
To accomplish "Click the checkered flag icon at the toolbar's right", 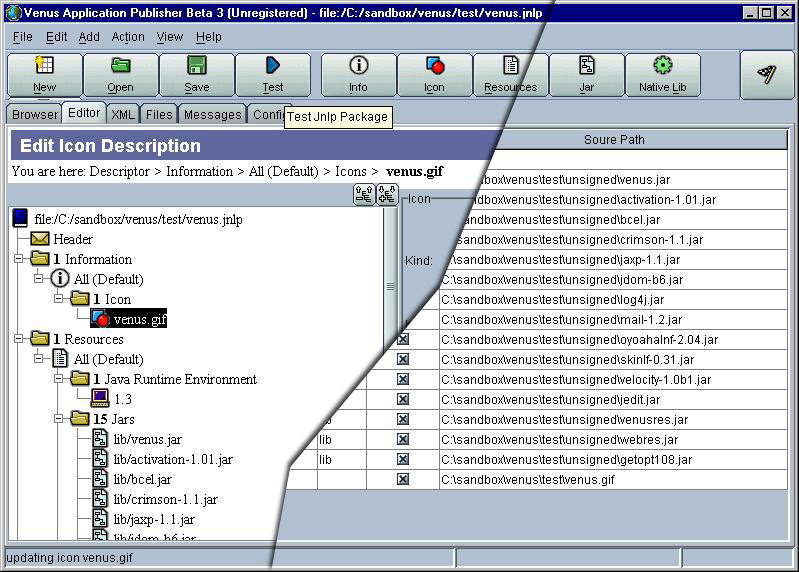I will [767, 75].
